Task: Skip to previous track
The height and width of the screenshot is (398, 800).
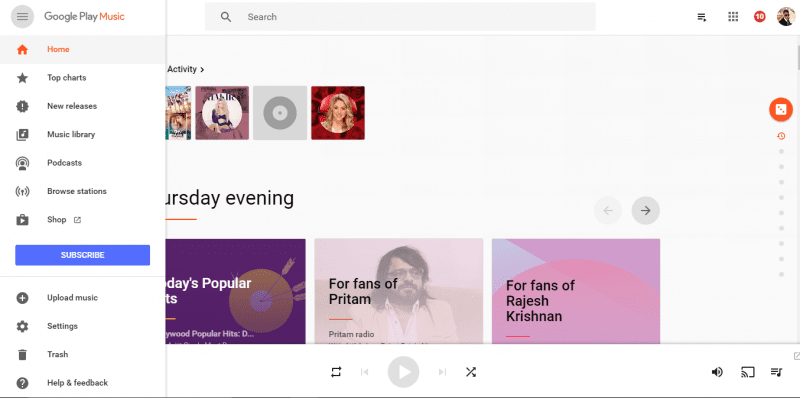Action: (x=365, y=372)
